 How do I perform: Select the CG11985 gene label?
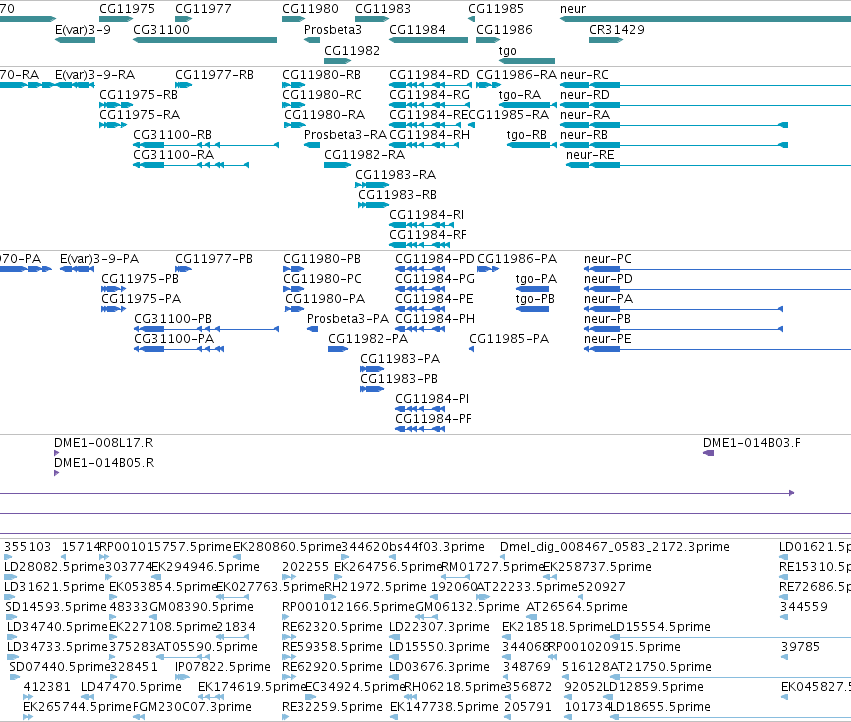click(496, 9)
